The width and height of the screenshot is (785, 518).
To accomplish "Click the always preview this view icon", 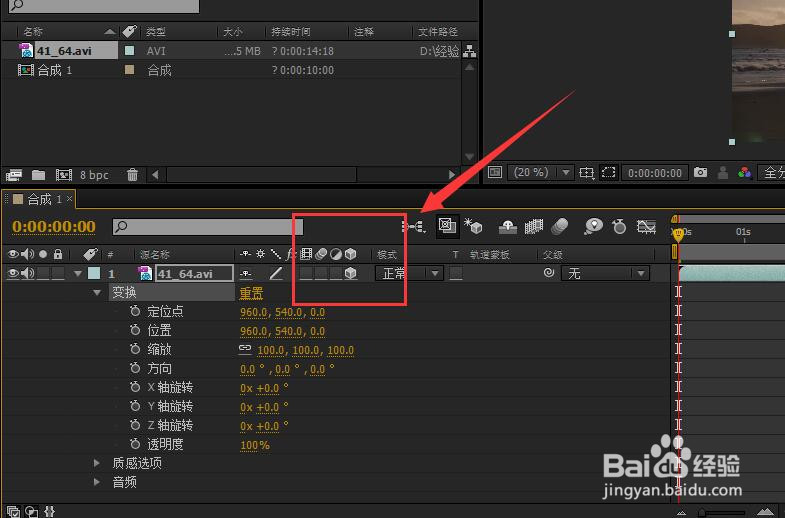I will [x=495, y=173].
